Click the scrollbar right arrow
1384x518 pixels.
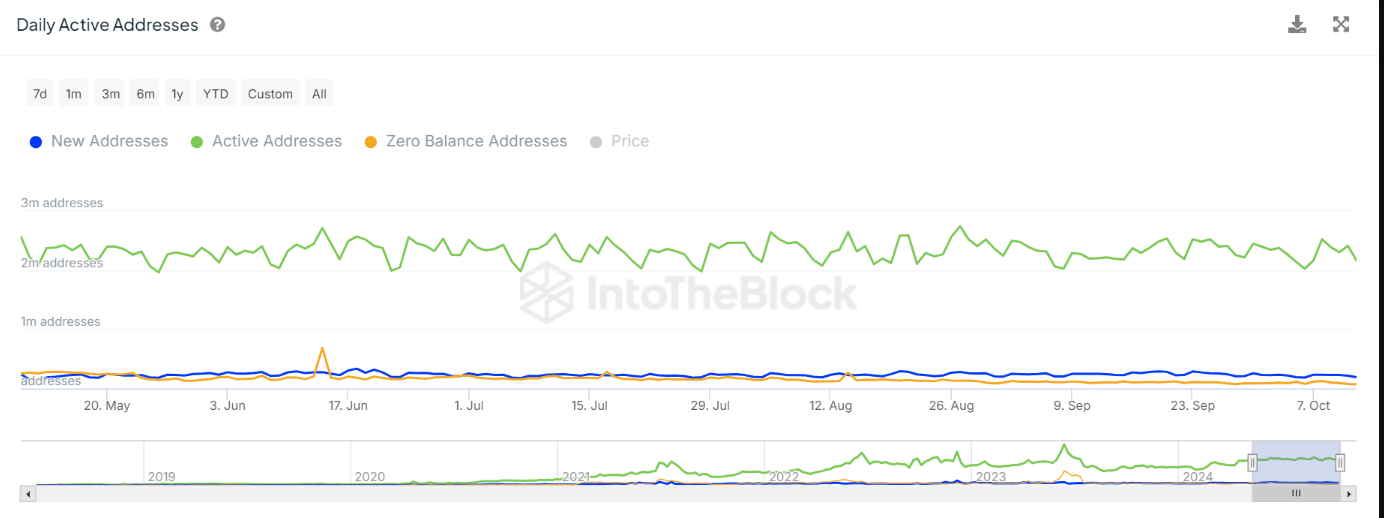[x=1350, y=494]
